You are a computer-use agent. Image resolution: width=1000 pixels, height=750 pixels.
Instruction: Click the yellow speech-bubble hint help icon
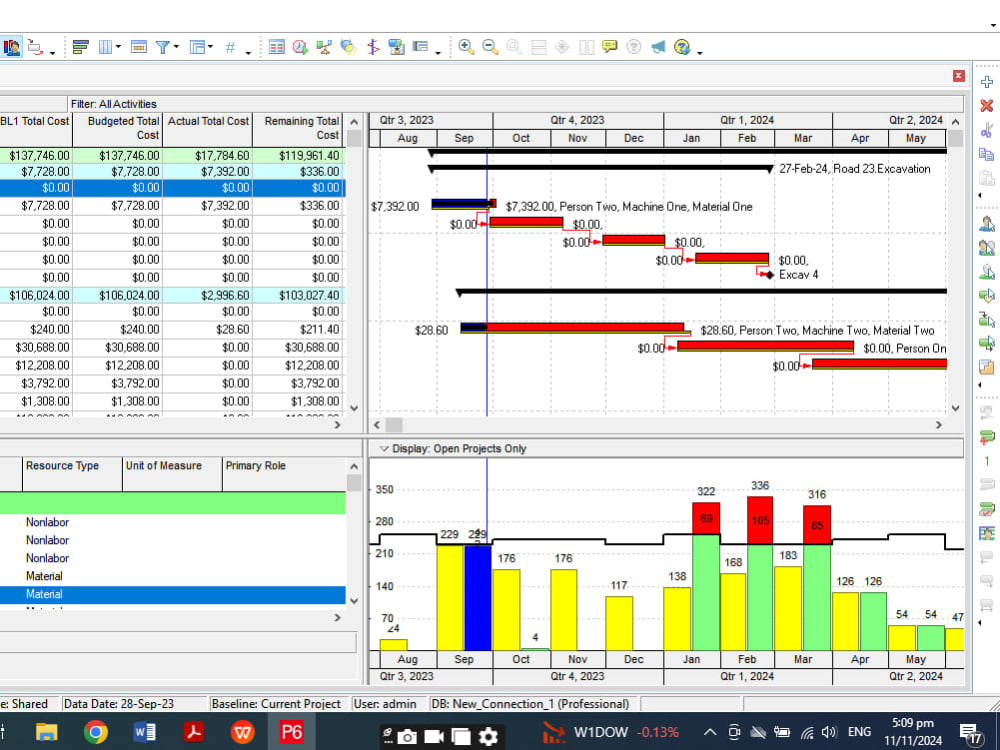tap(610, 47)
